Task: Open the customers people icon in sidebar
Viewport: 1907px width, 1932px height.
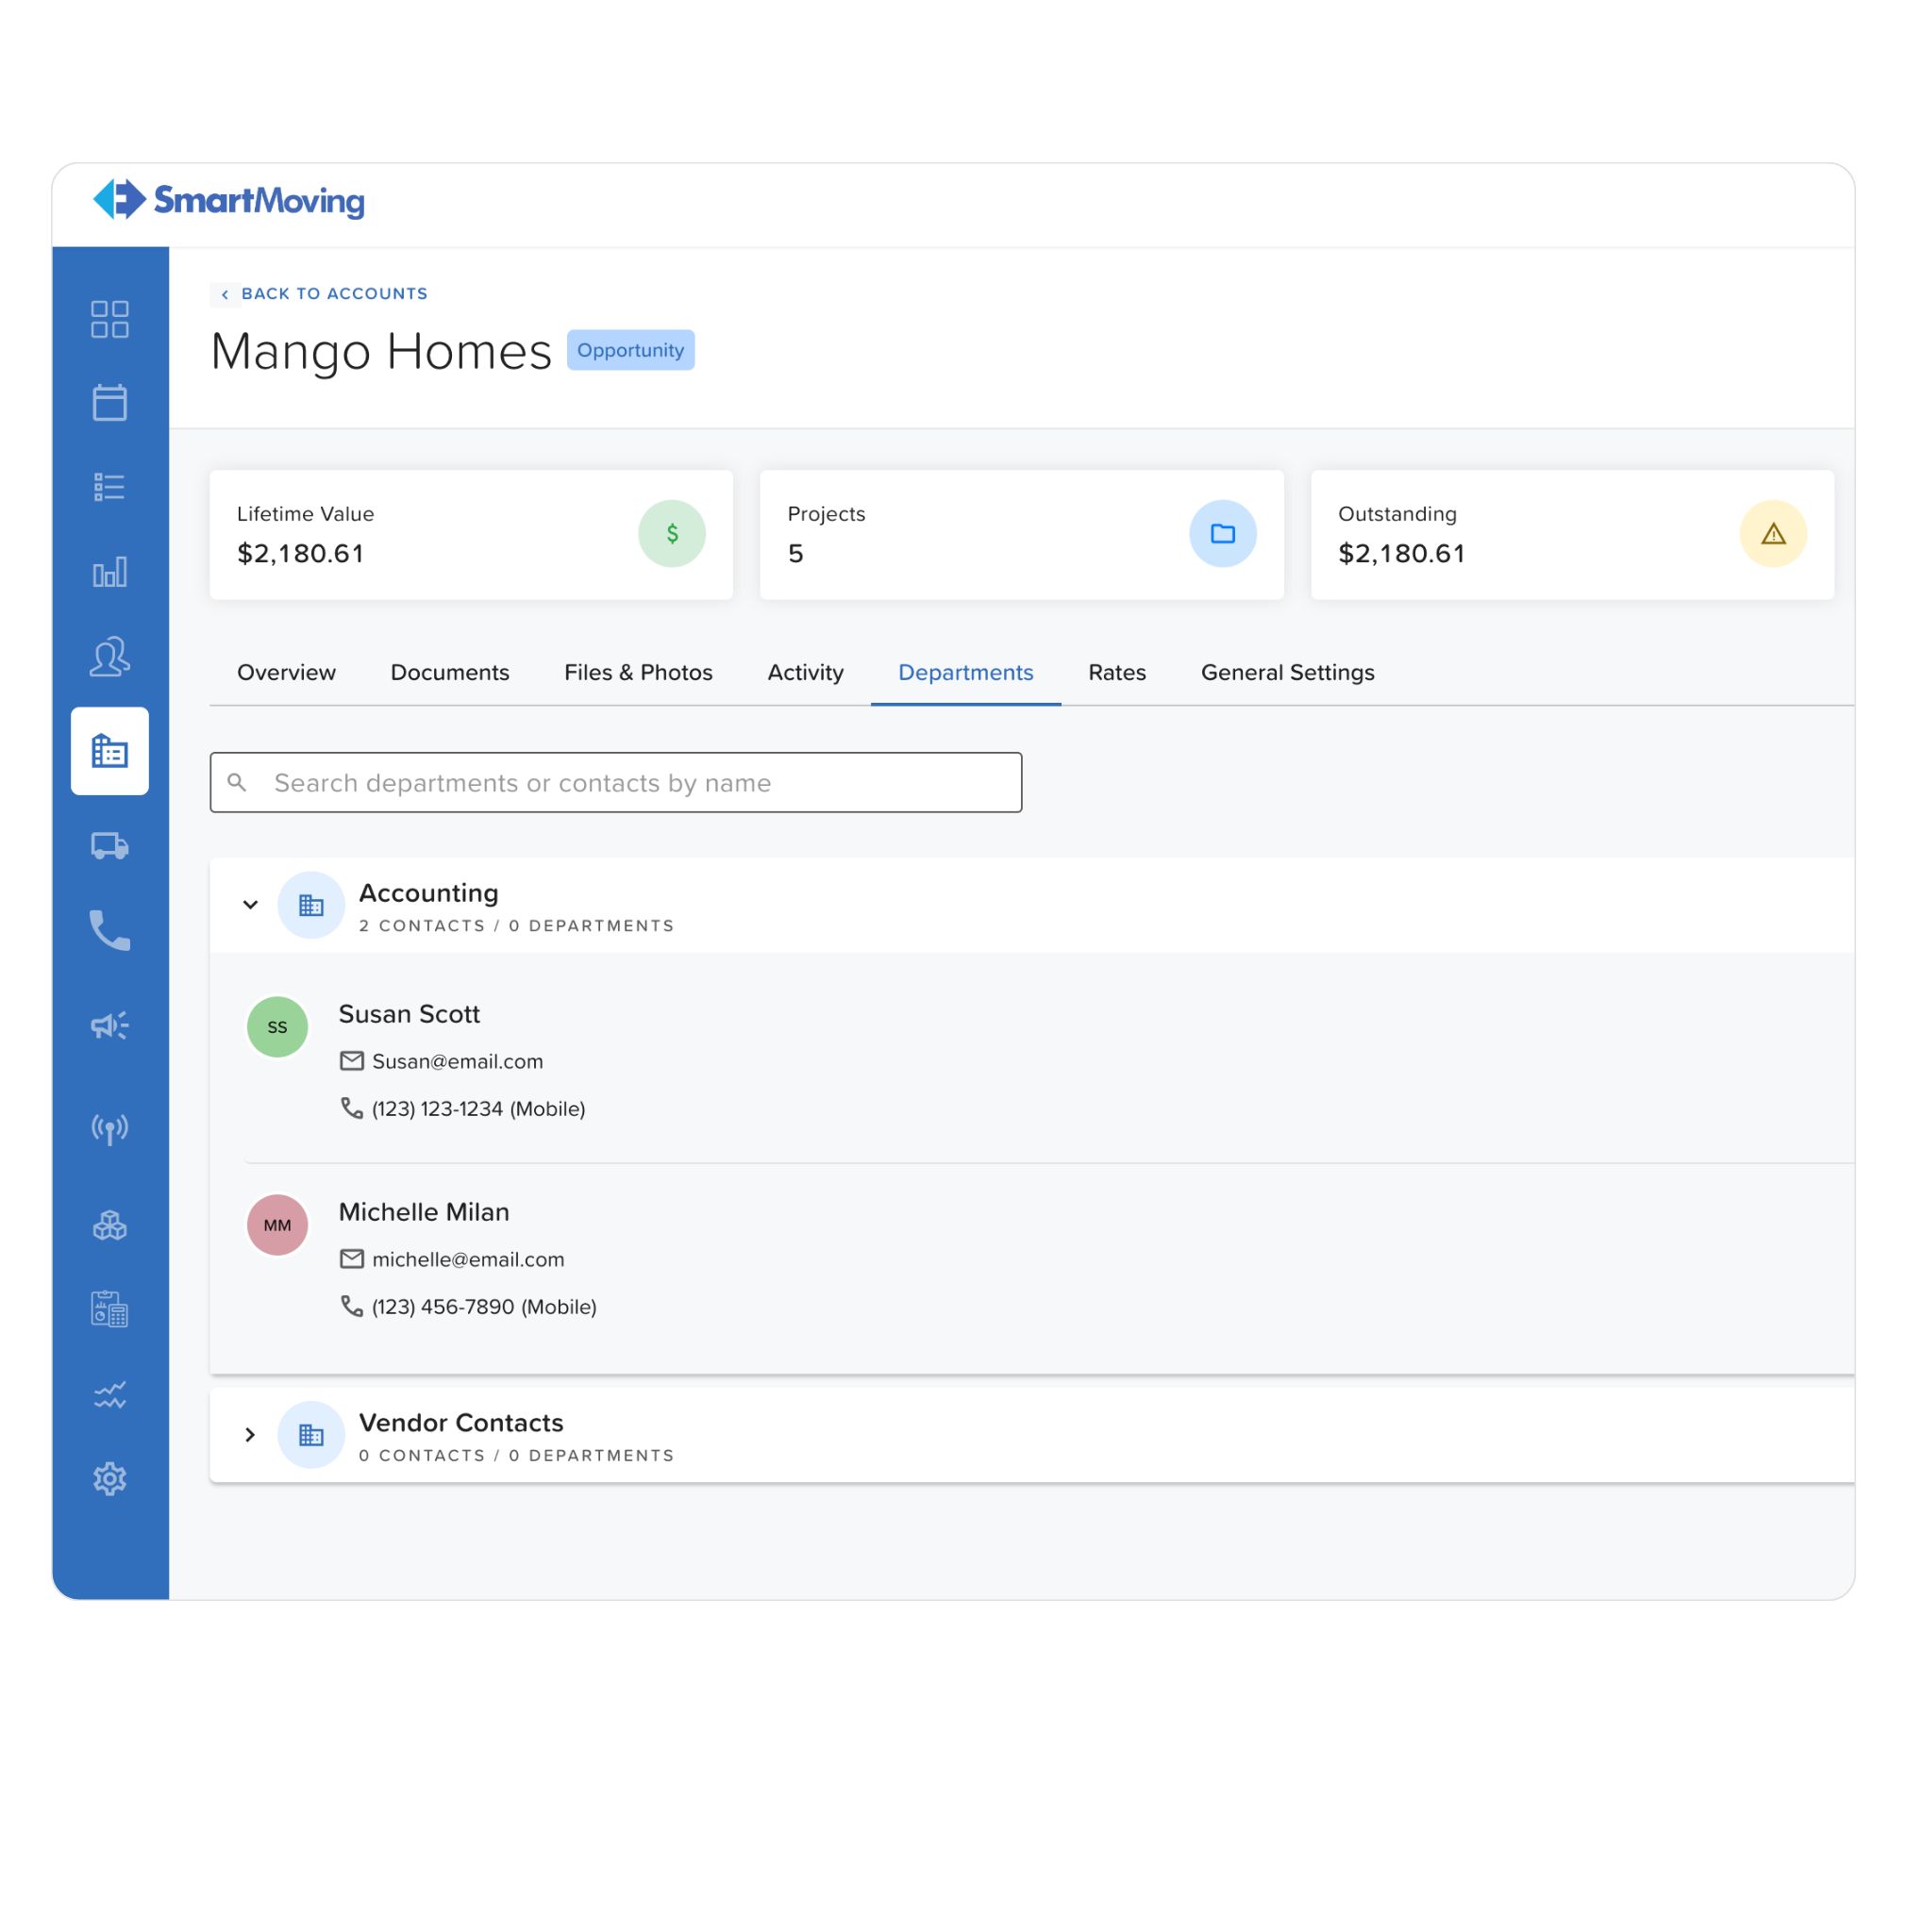Action: click(x=109, y=657)
